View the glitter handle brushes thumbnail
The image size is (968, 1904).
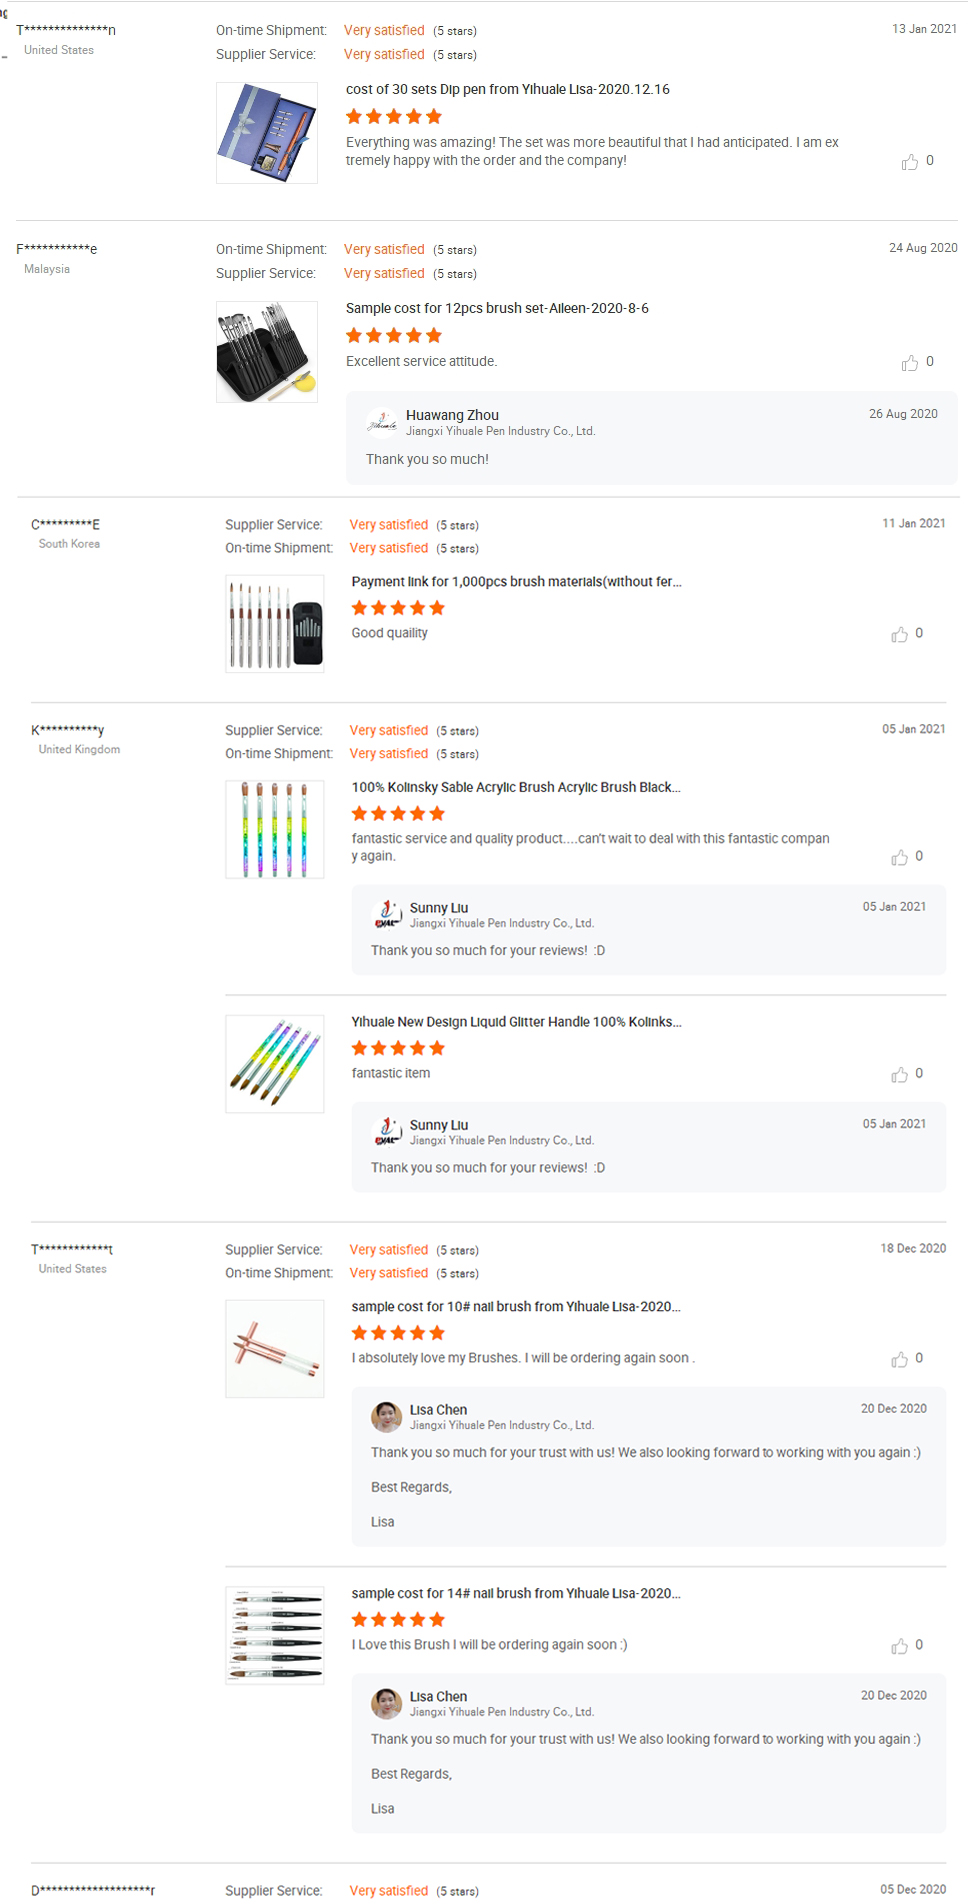click(275, 1064)
